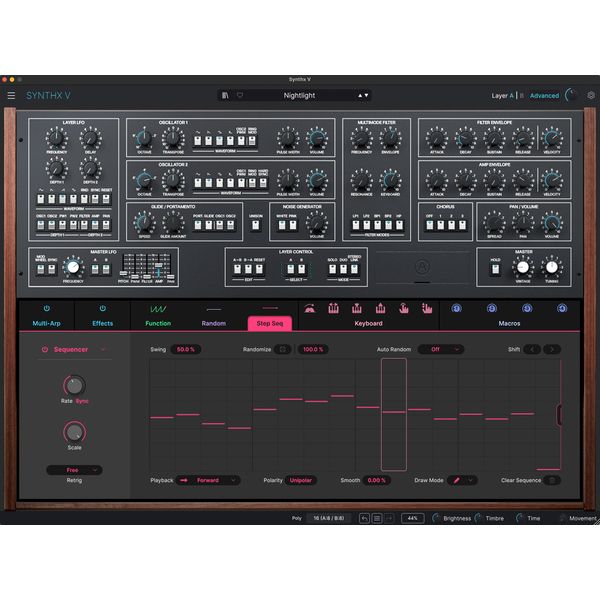Open the settings gear in top bar

click(591, 95)
